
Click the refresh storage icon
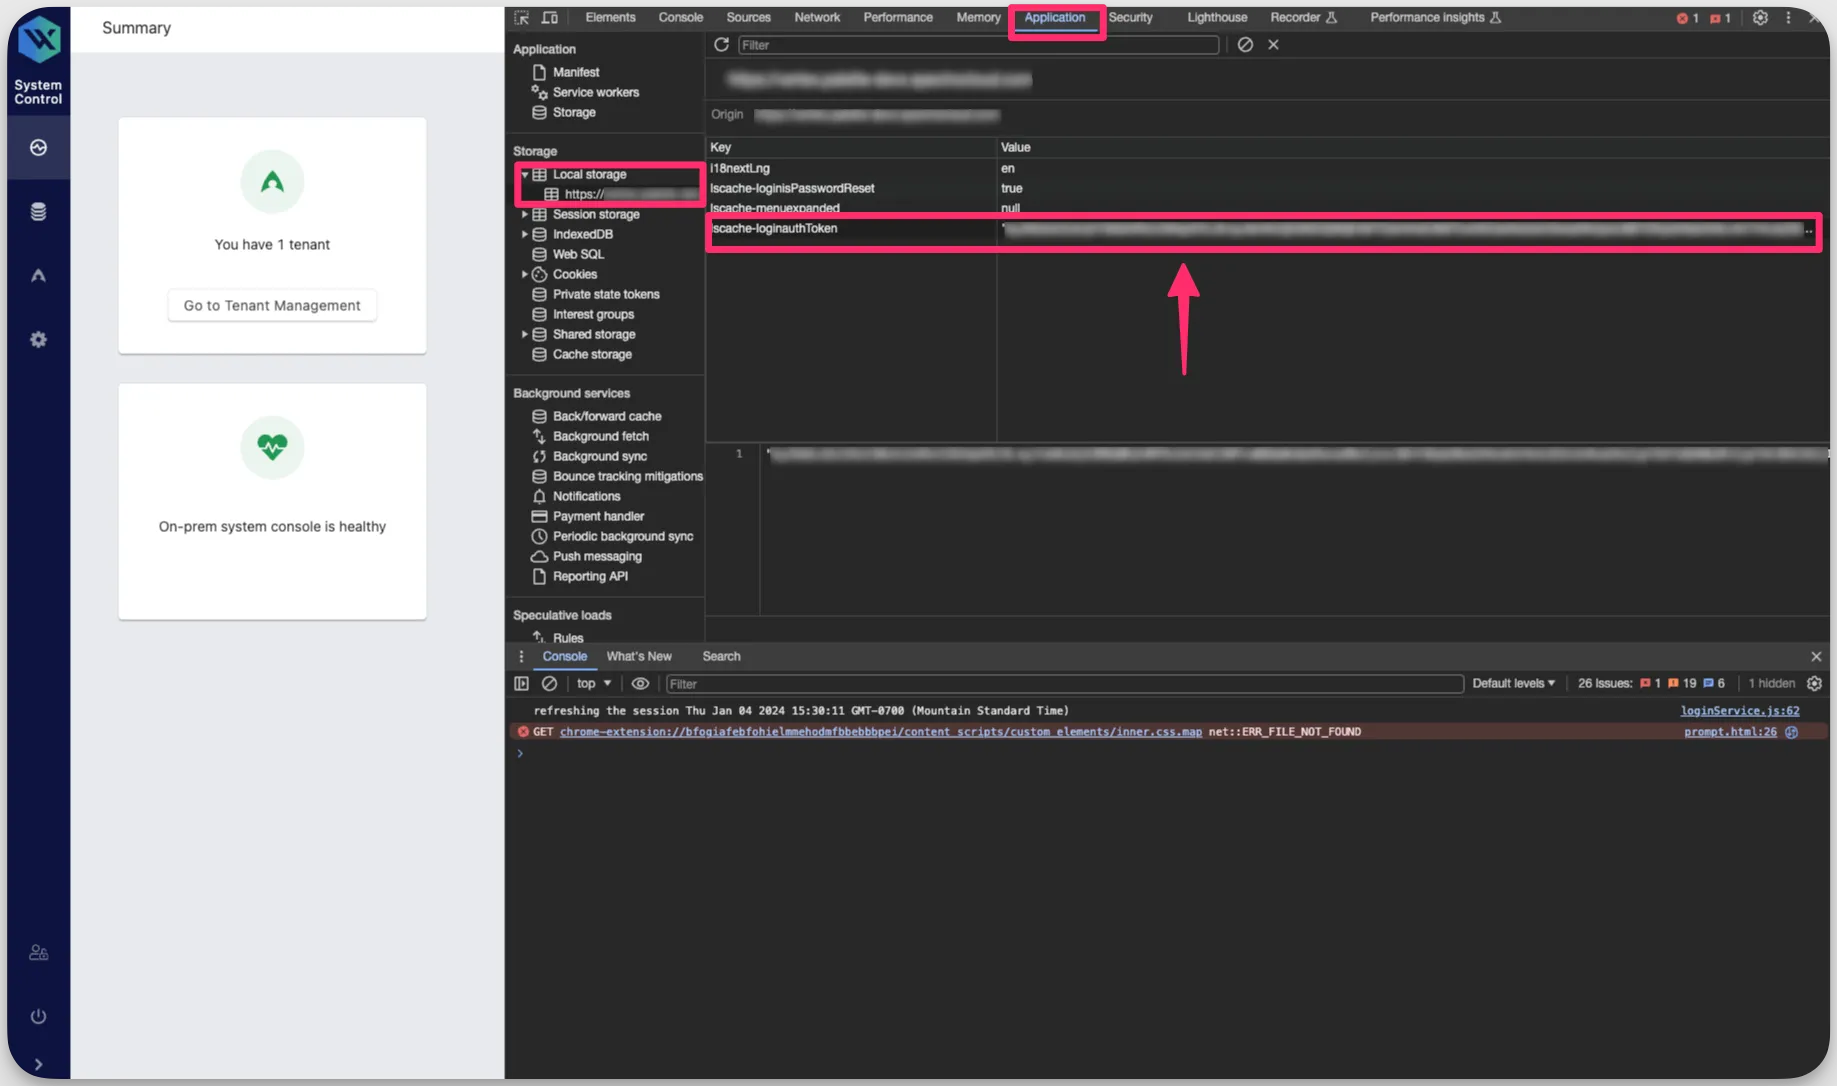click(721, 45)
